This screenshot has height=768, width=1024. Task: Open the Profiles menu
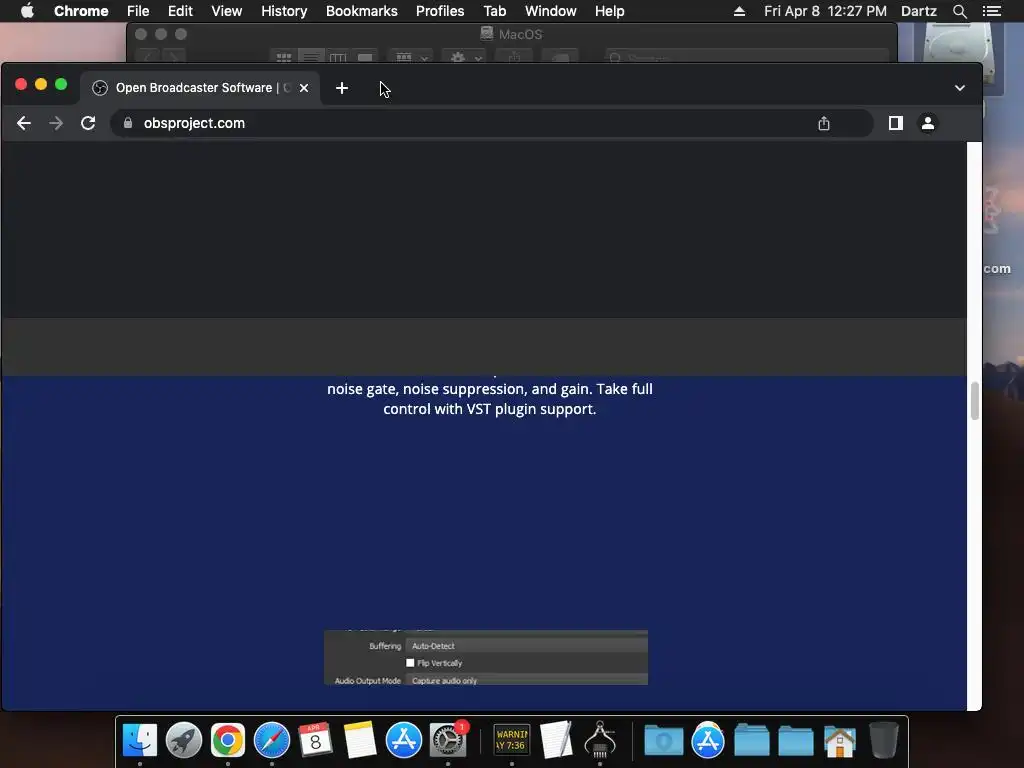click(x=440, y=11)
